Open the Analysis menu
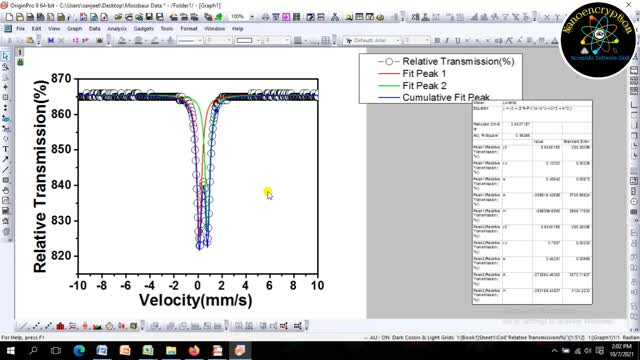The image size is (640, 360). click(117, 29)
